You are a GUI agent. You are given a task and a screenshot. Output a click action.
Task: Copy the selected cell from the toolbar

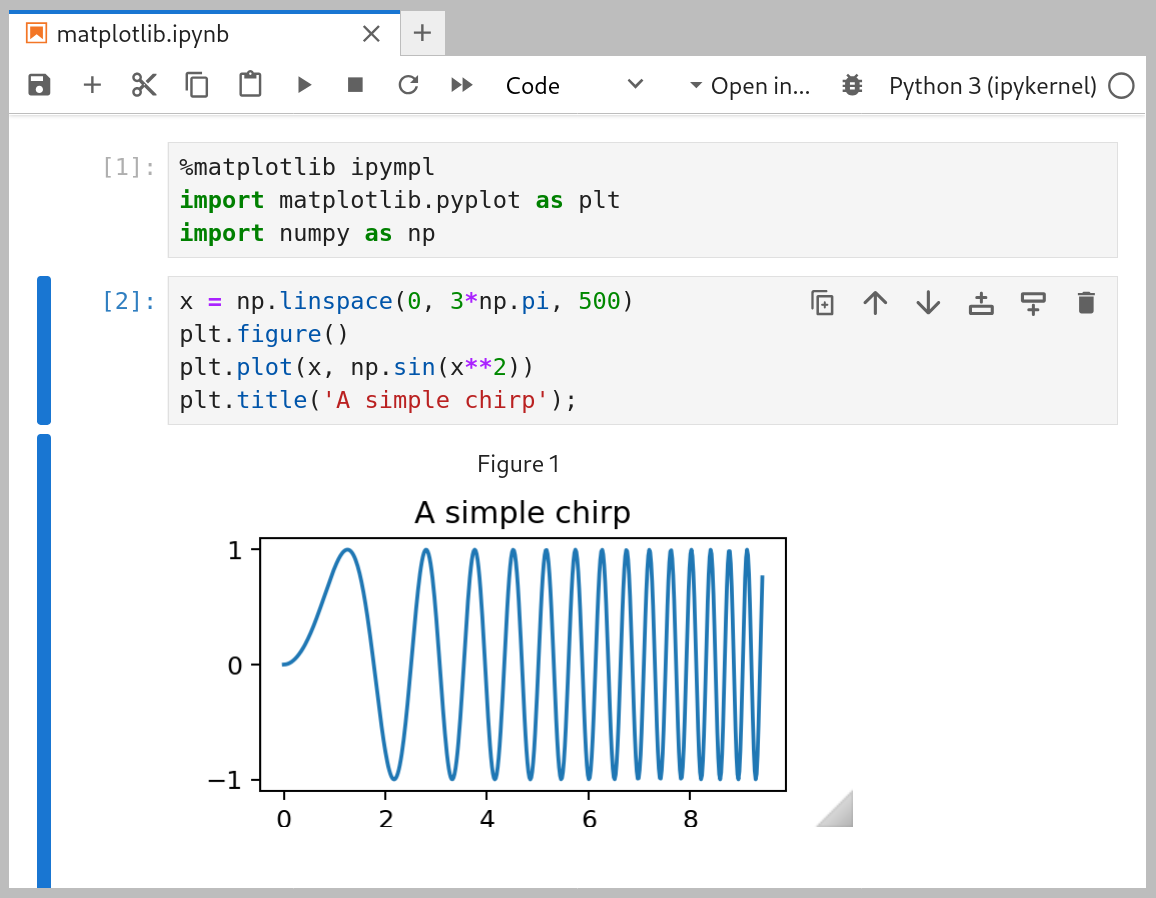[197, 86]
